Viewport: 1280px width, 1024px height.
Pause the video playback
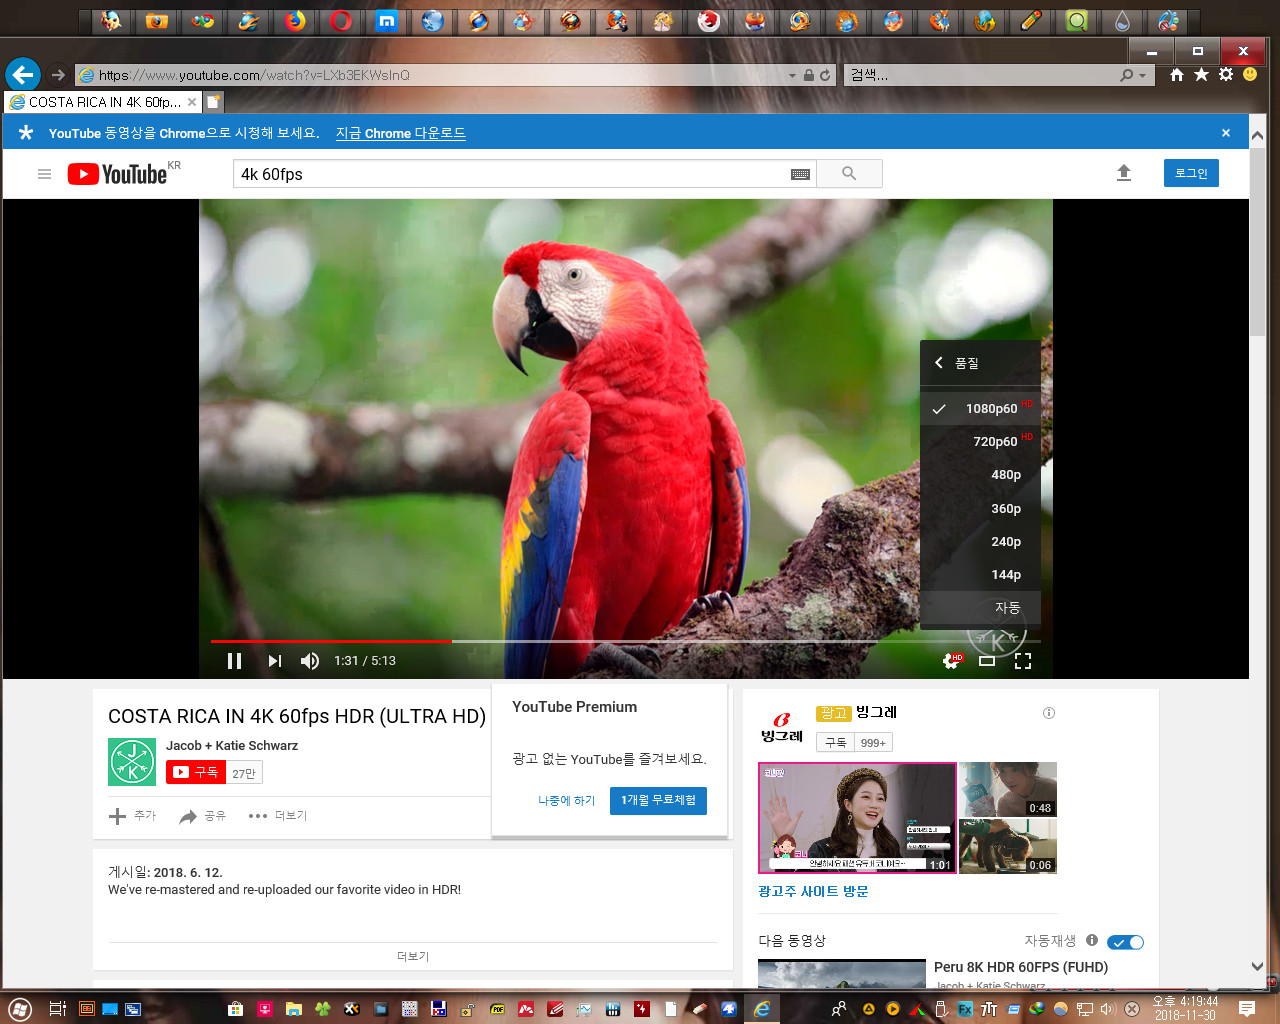point(234,661)
